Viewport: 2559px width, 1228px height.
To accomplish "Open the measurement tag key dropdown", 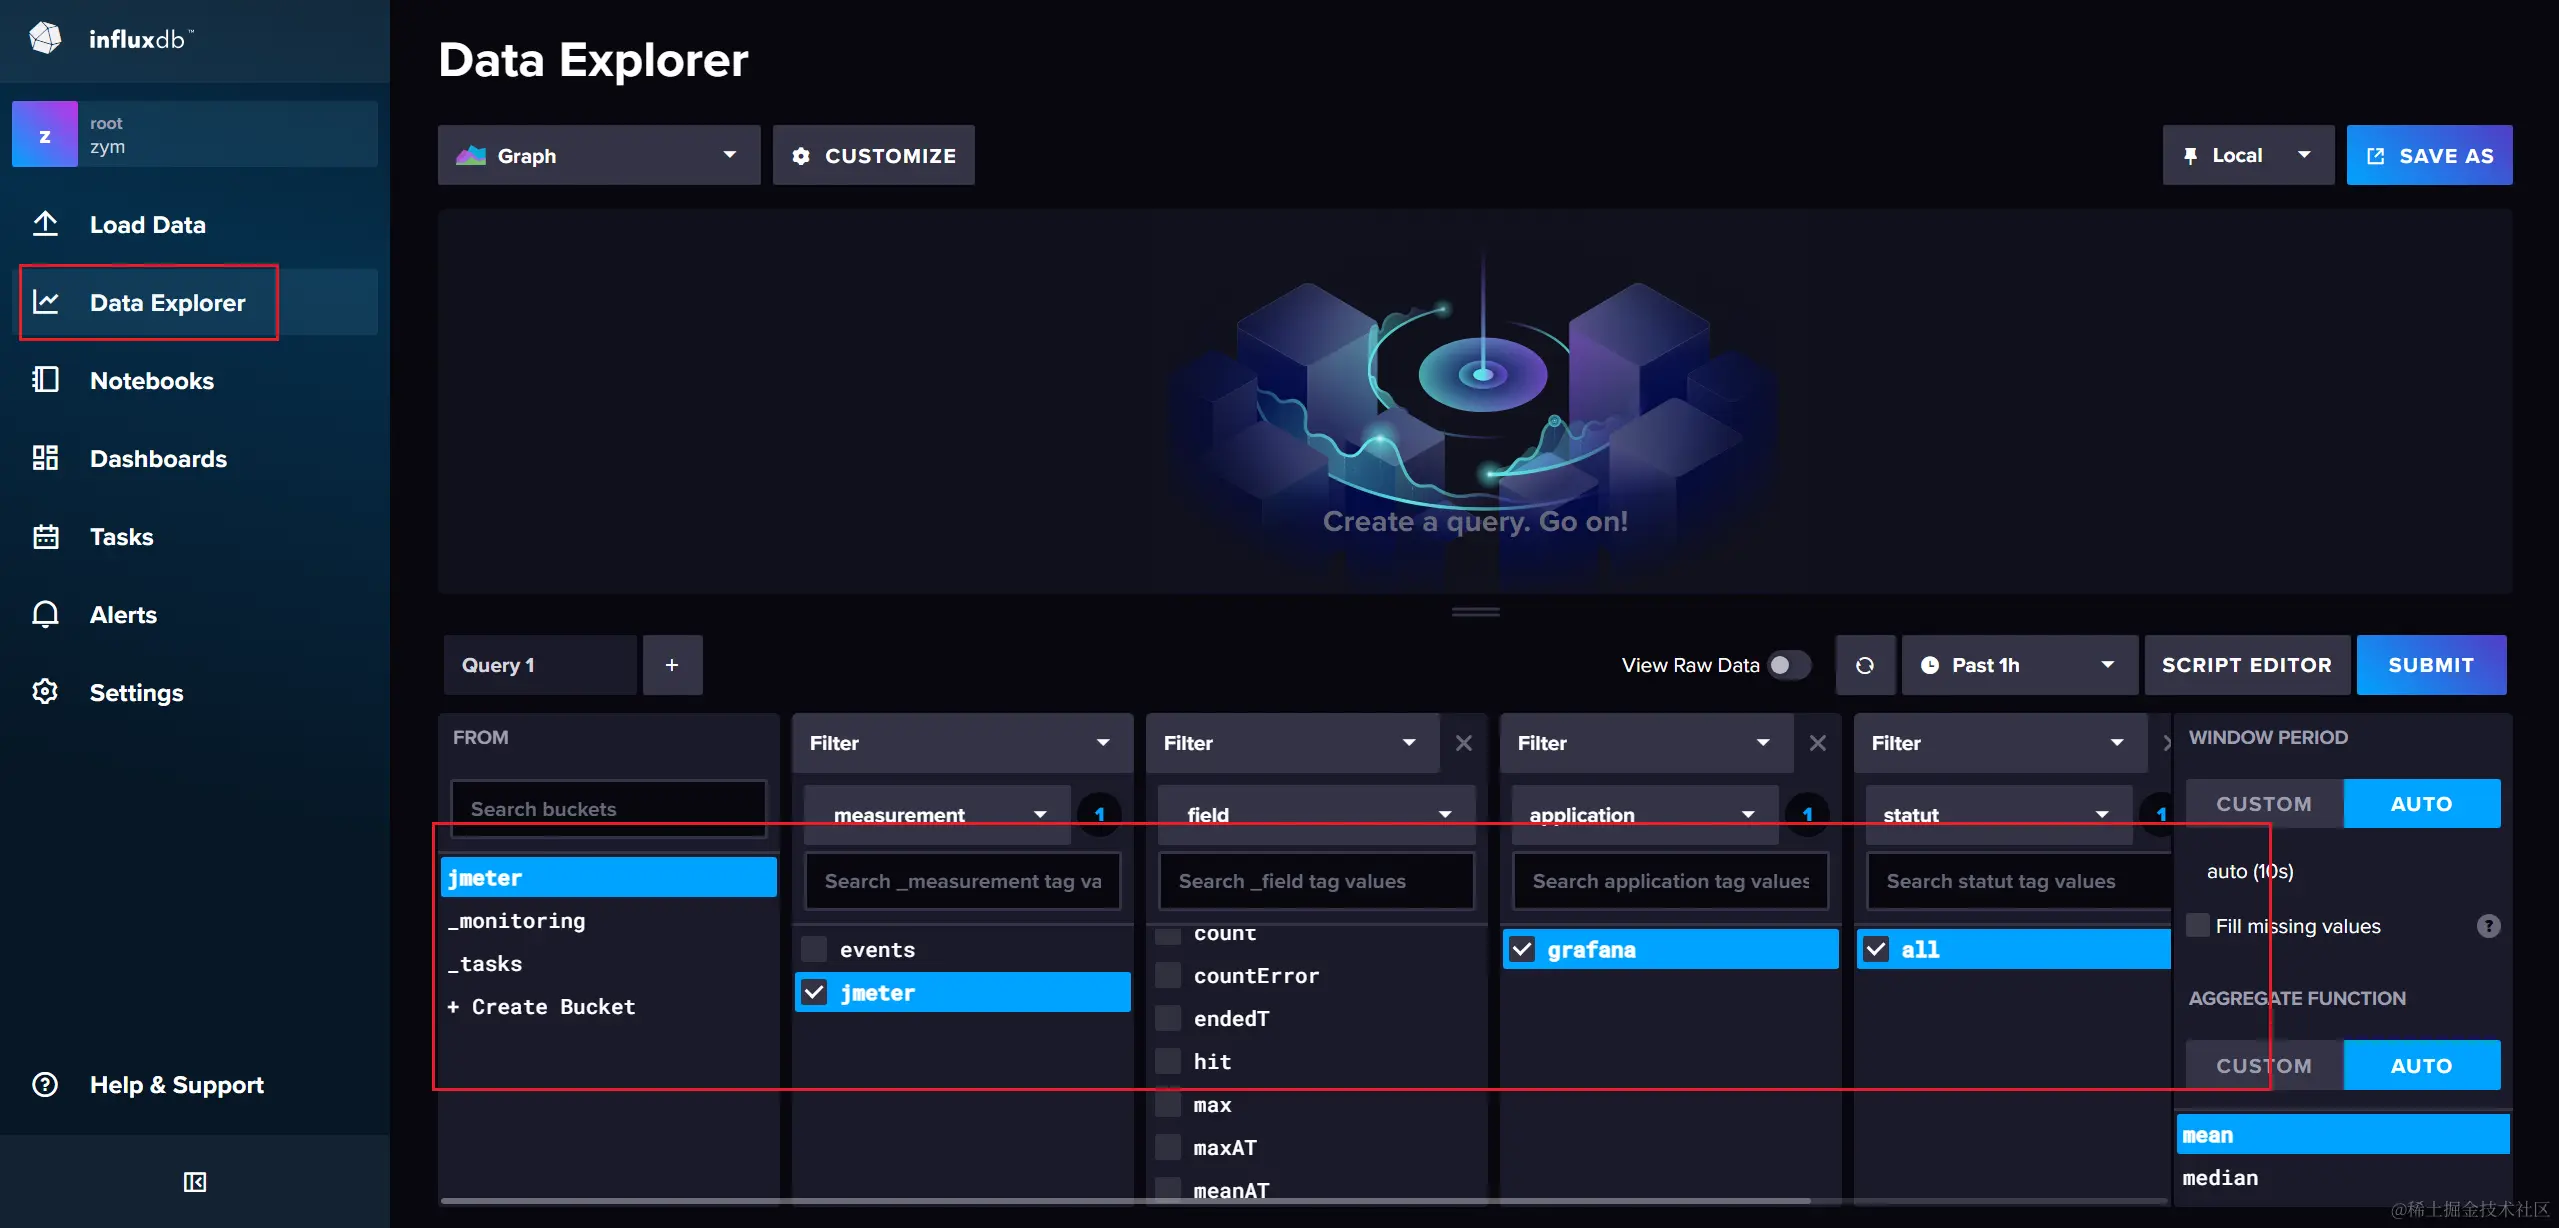I will pos(938,814).
